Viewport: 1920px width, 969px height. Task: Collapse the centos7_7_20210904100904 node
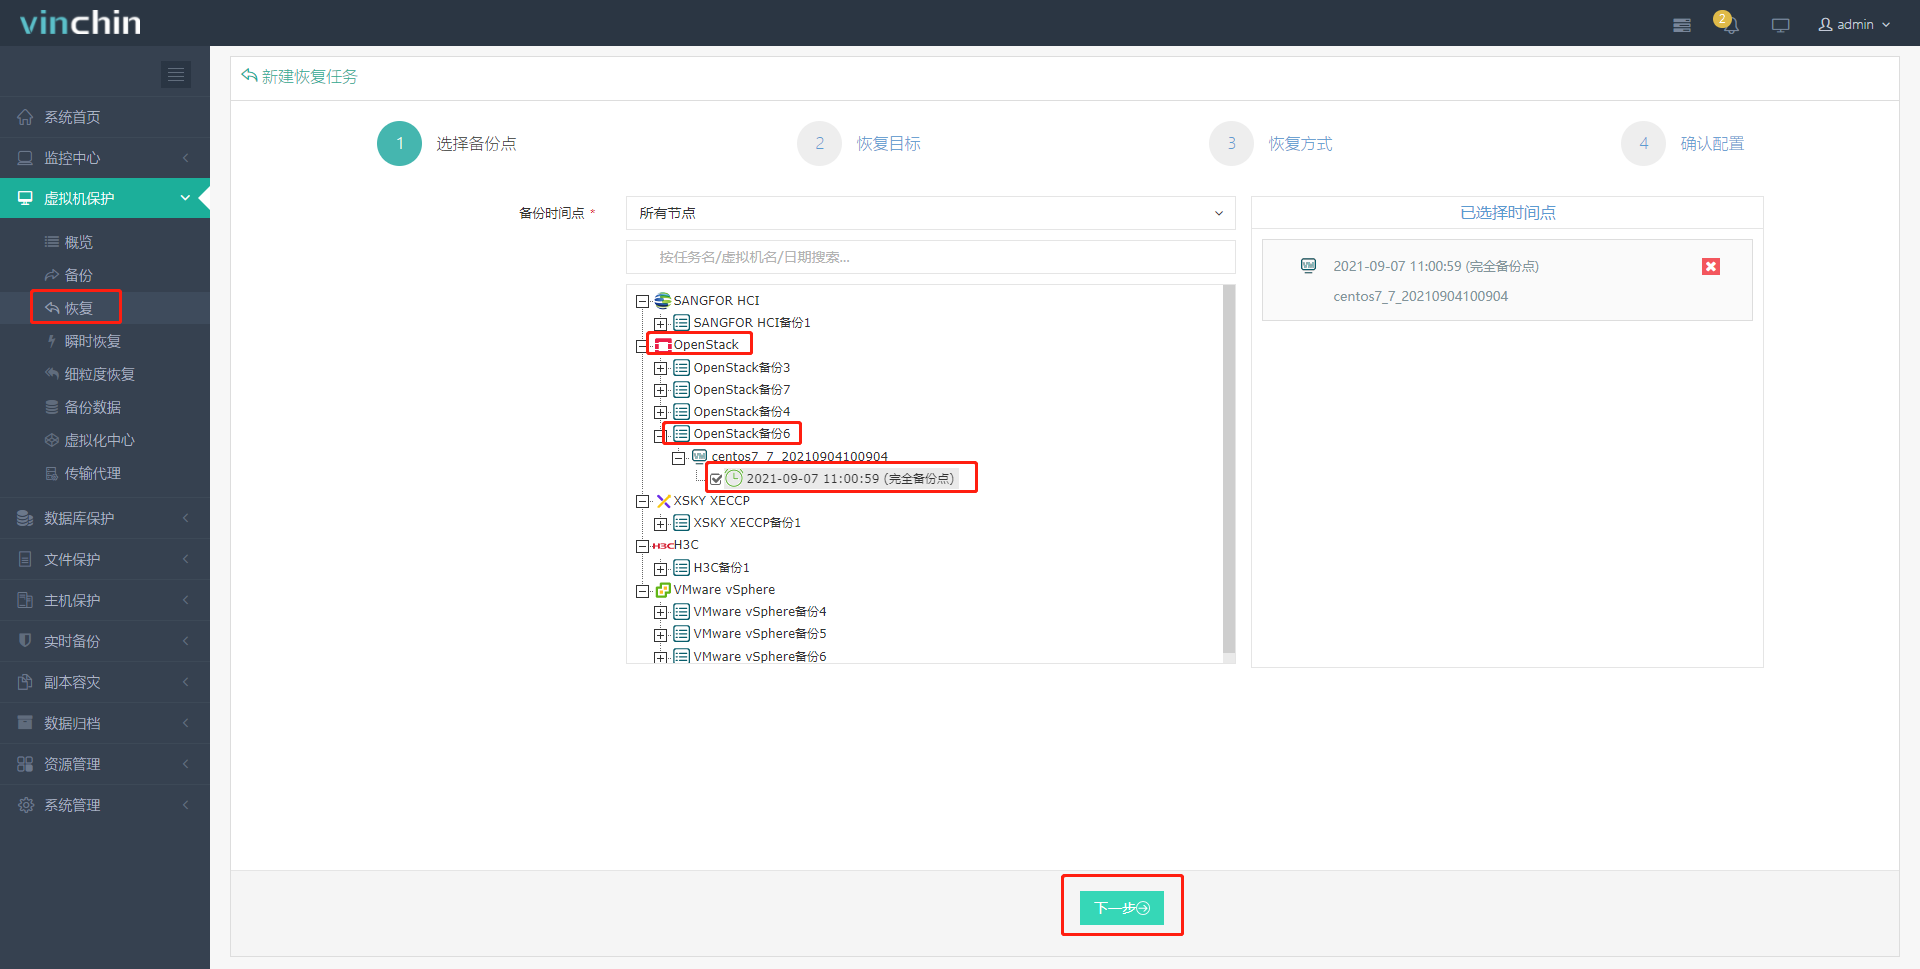click(x=679, y=456)
